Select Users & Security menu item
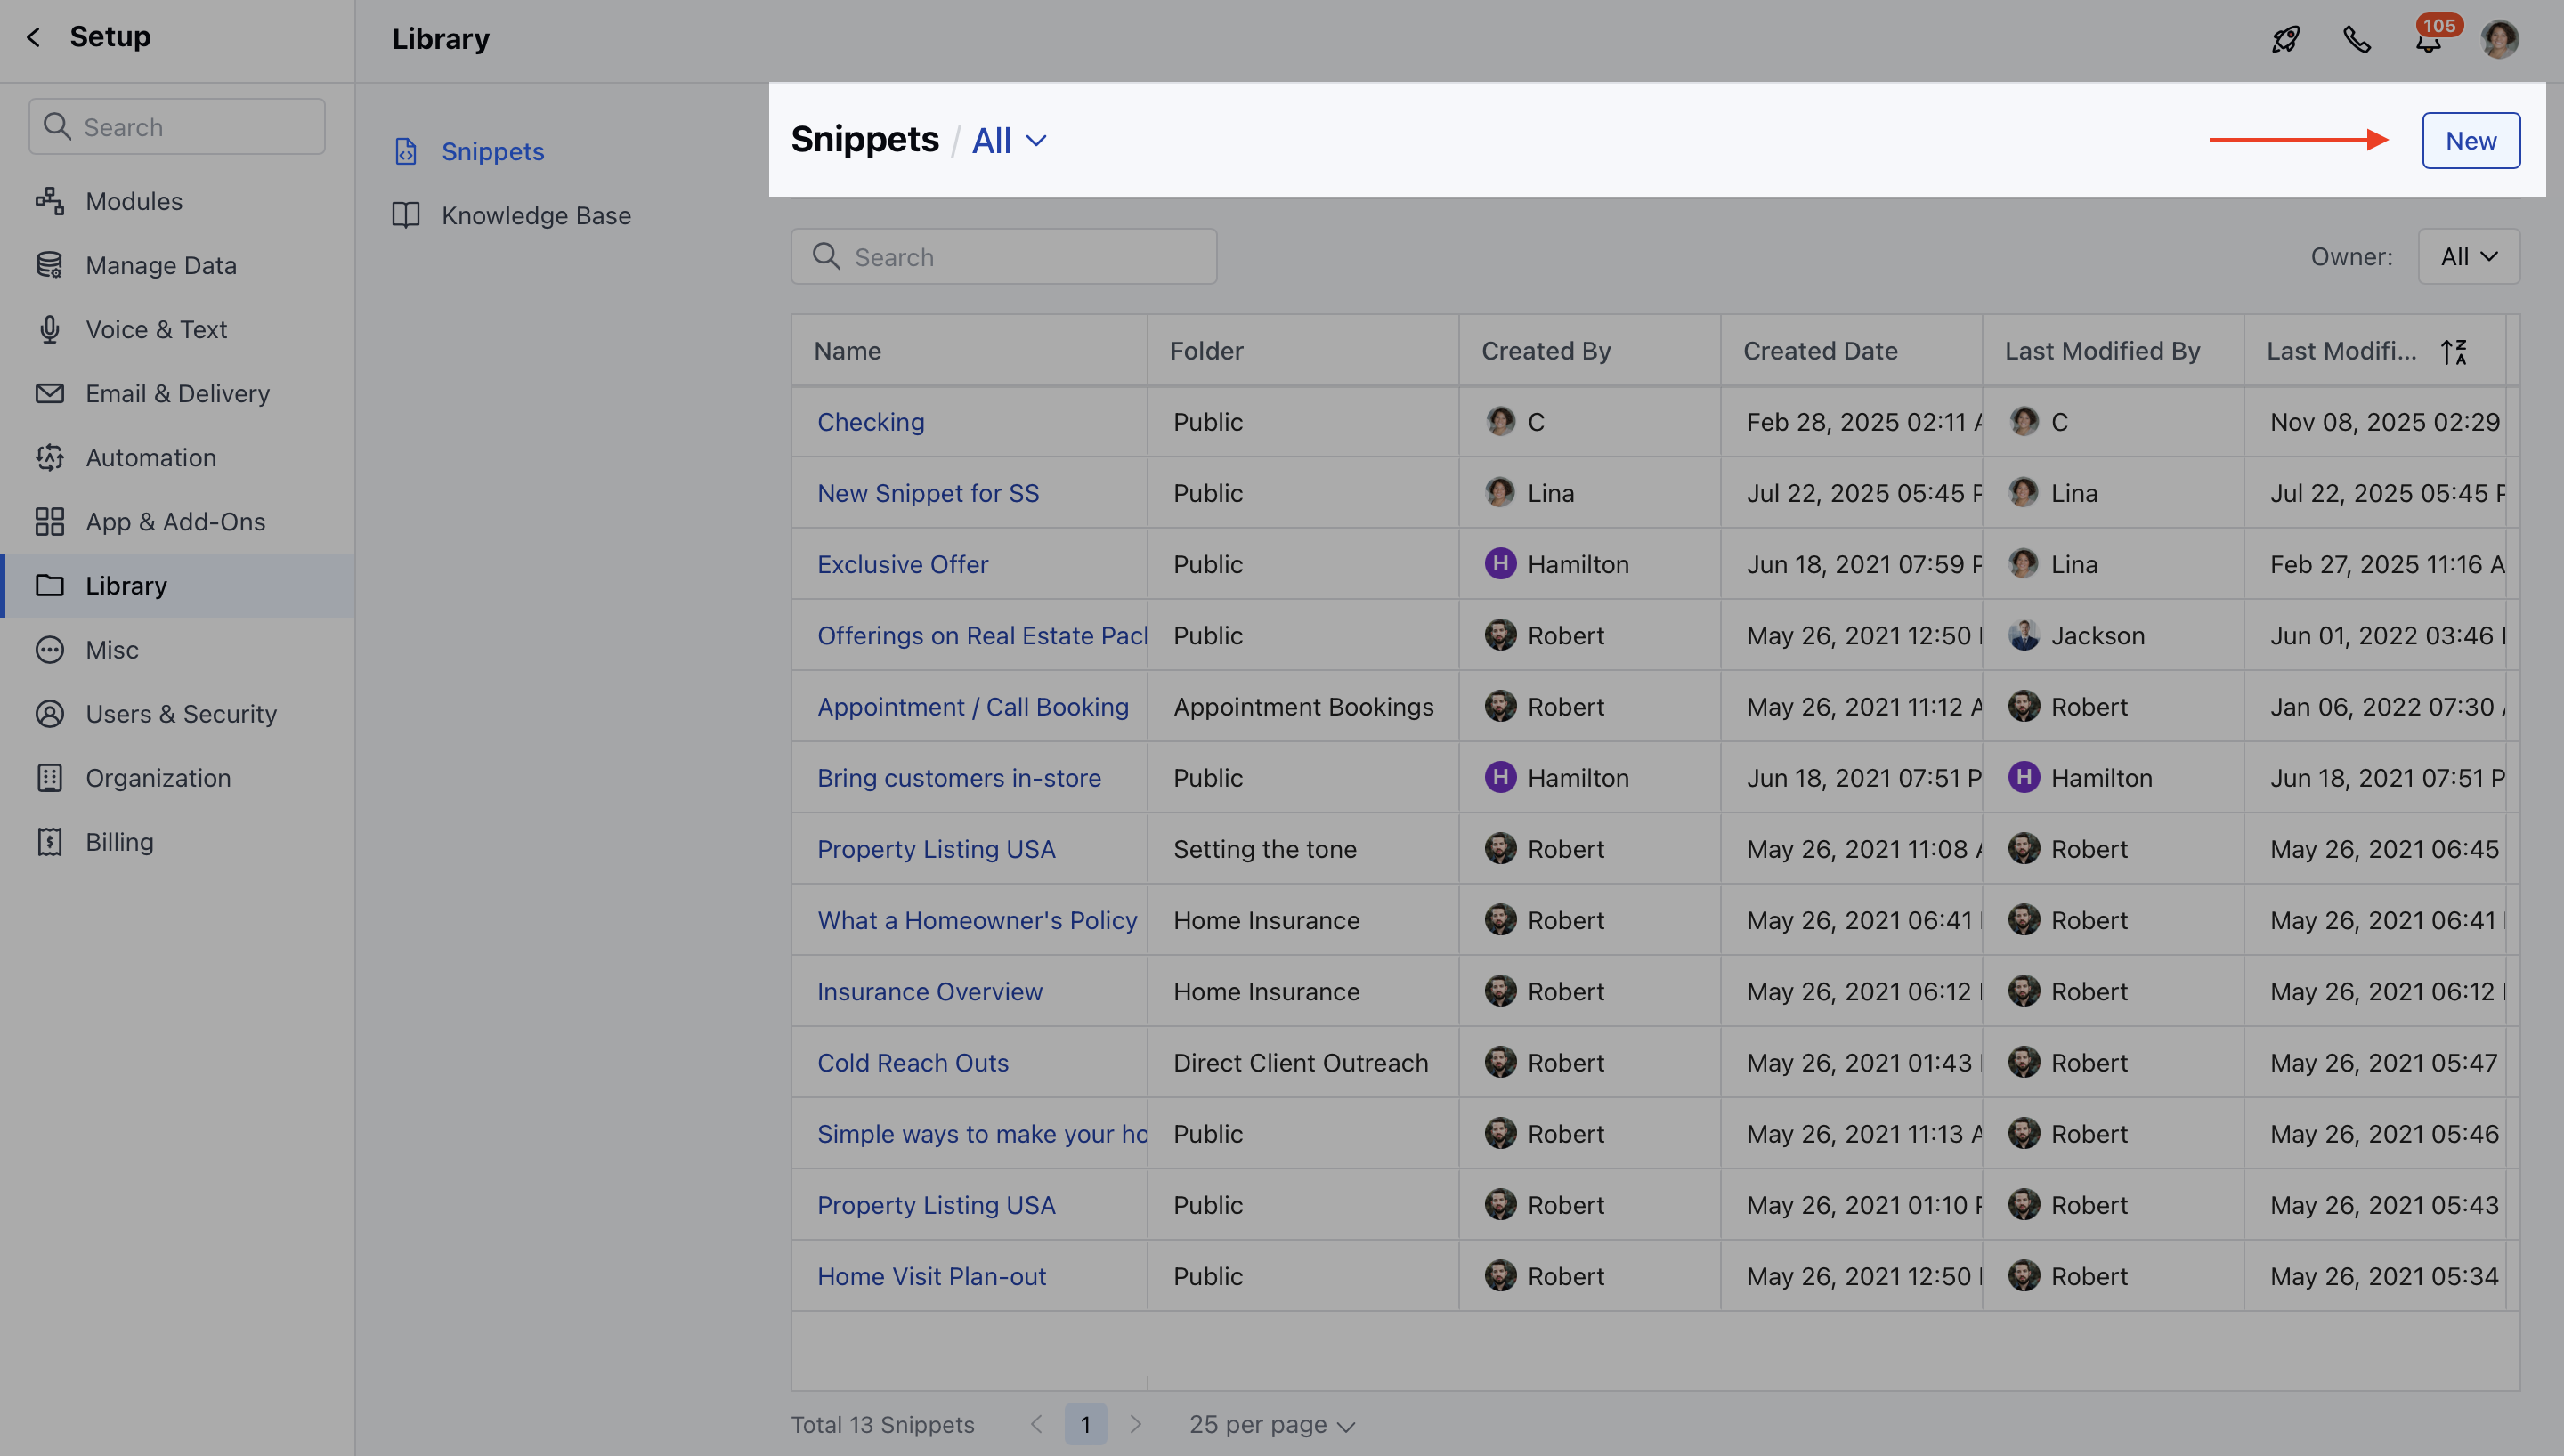 [180, 713]
